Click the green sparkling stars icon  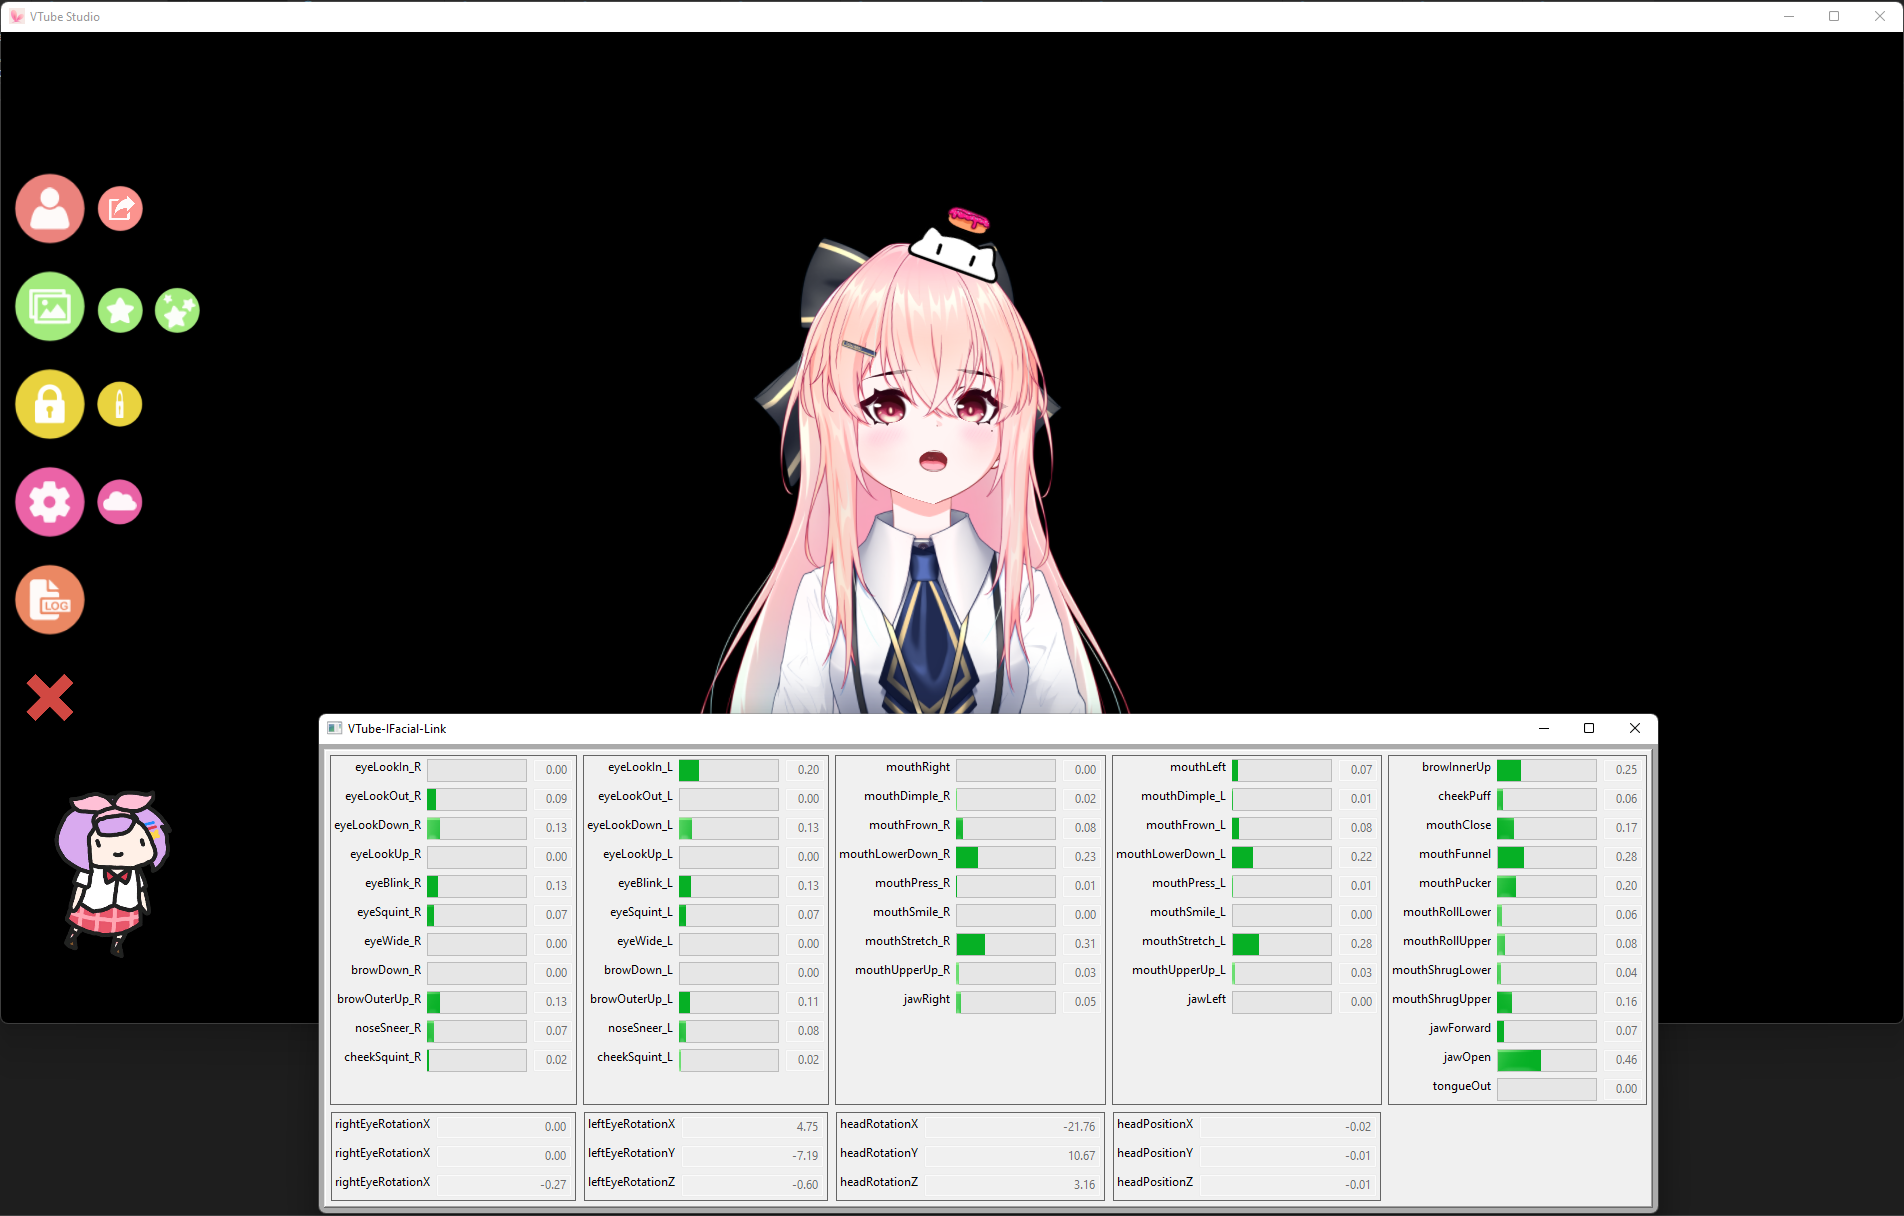click(177, 311)
